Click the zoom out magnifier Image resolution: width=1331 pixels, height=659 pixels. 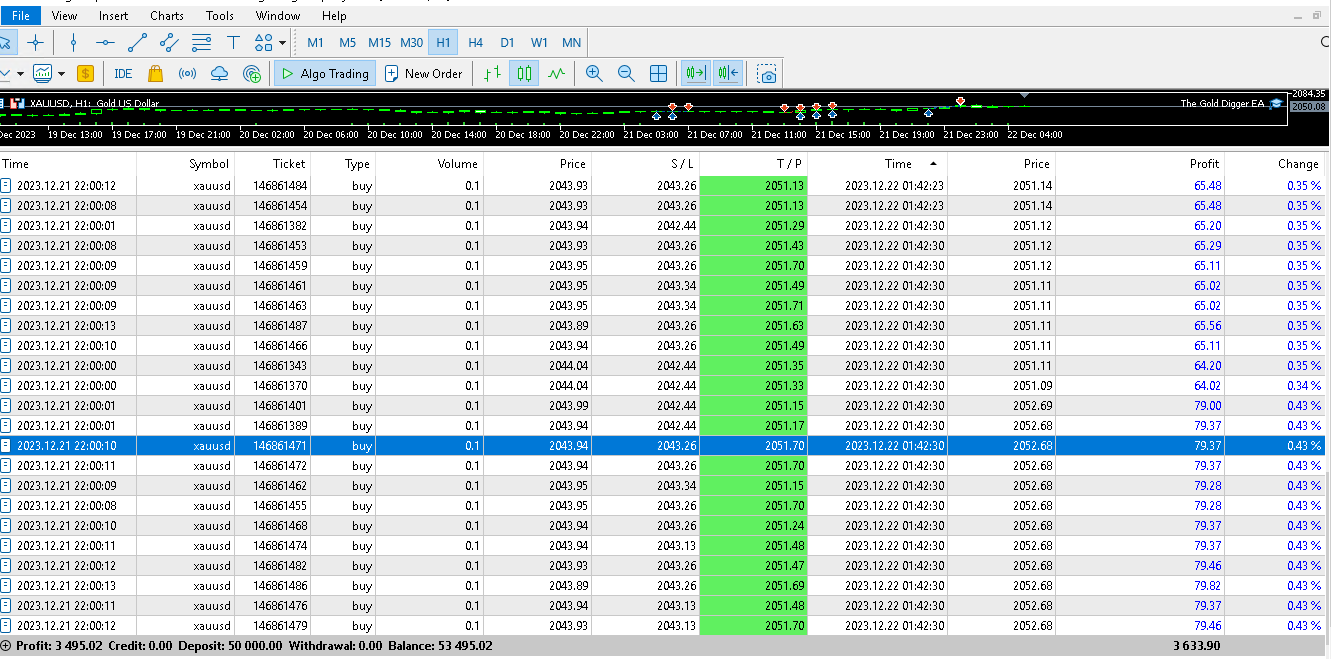click(x=626, y=73)
